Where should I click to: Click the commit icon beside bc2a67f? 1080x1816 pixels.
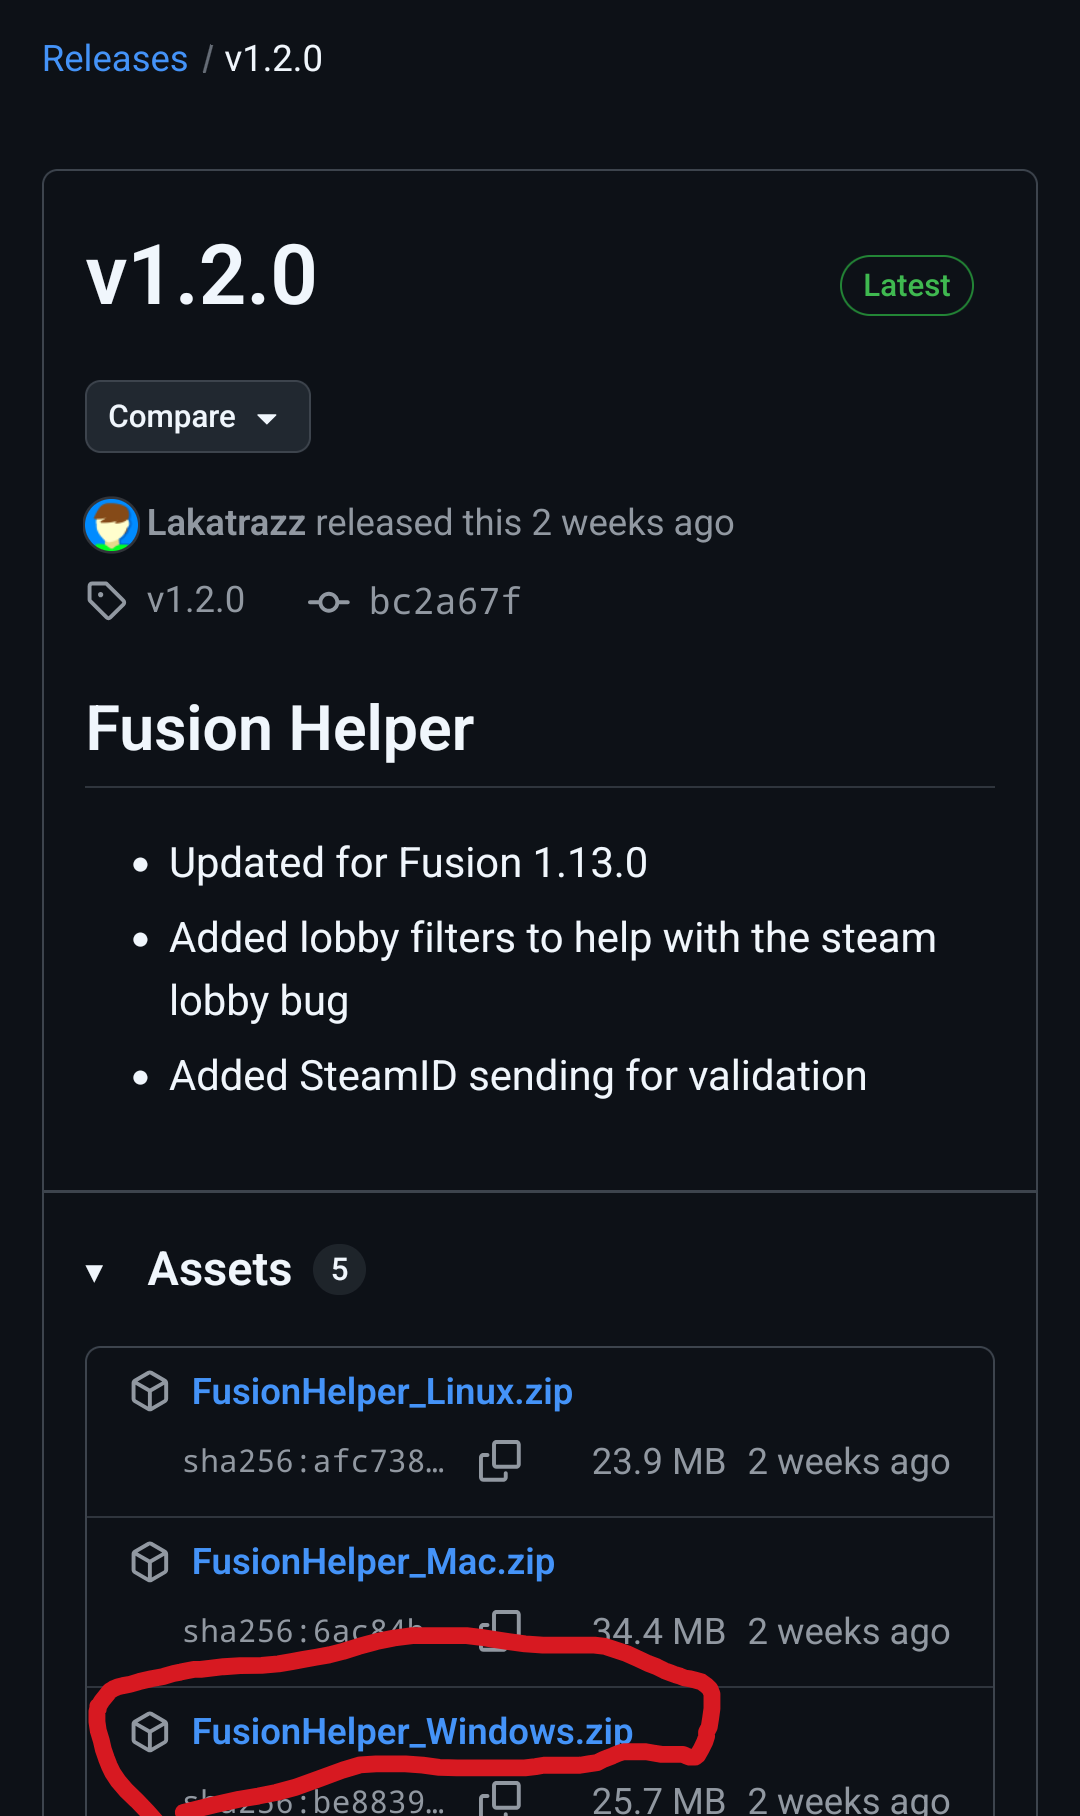[328, 602]
